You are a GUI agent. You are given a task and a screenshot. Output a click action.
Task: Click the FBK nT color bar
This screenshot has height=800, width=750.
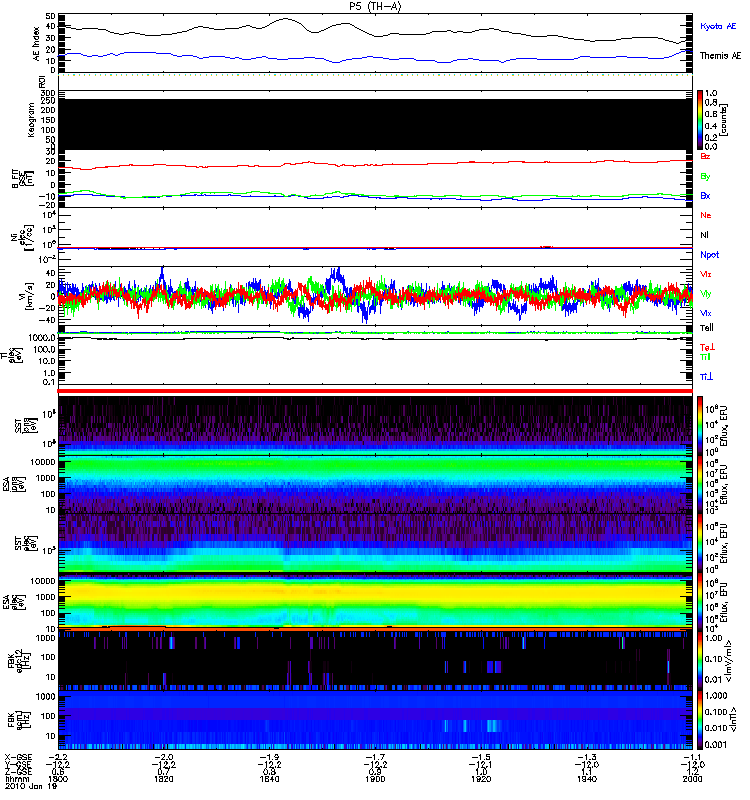pyautogui.click(x=700, y=719)
